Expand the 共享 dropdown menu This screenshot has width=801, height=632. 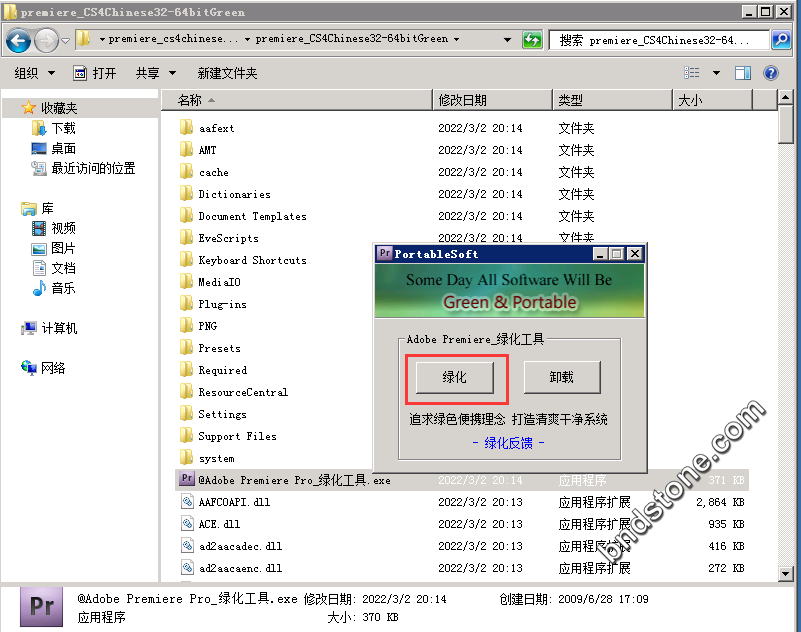pos(155,73)
